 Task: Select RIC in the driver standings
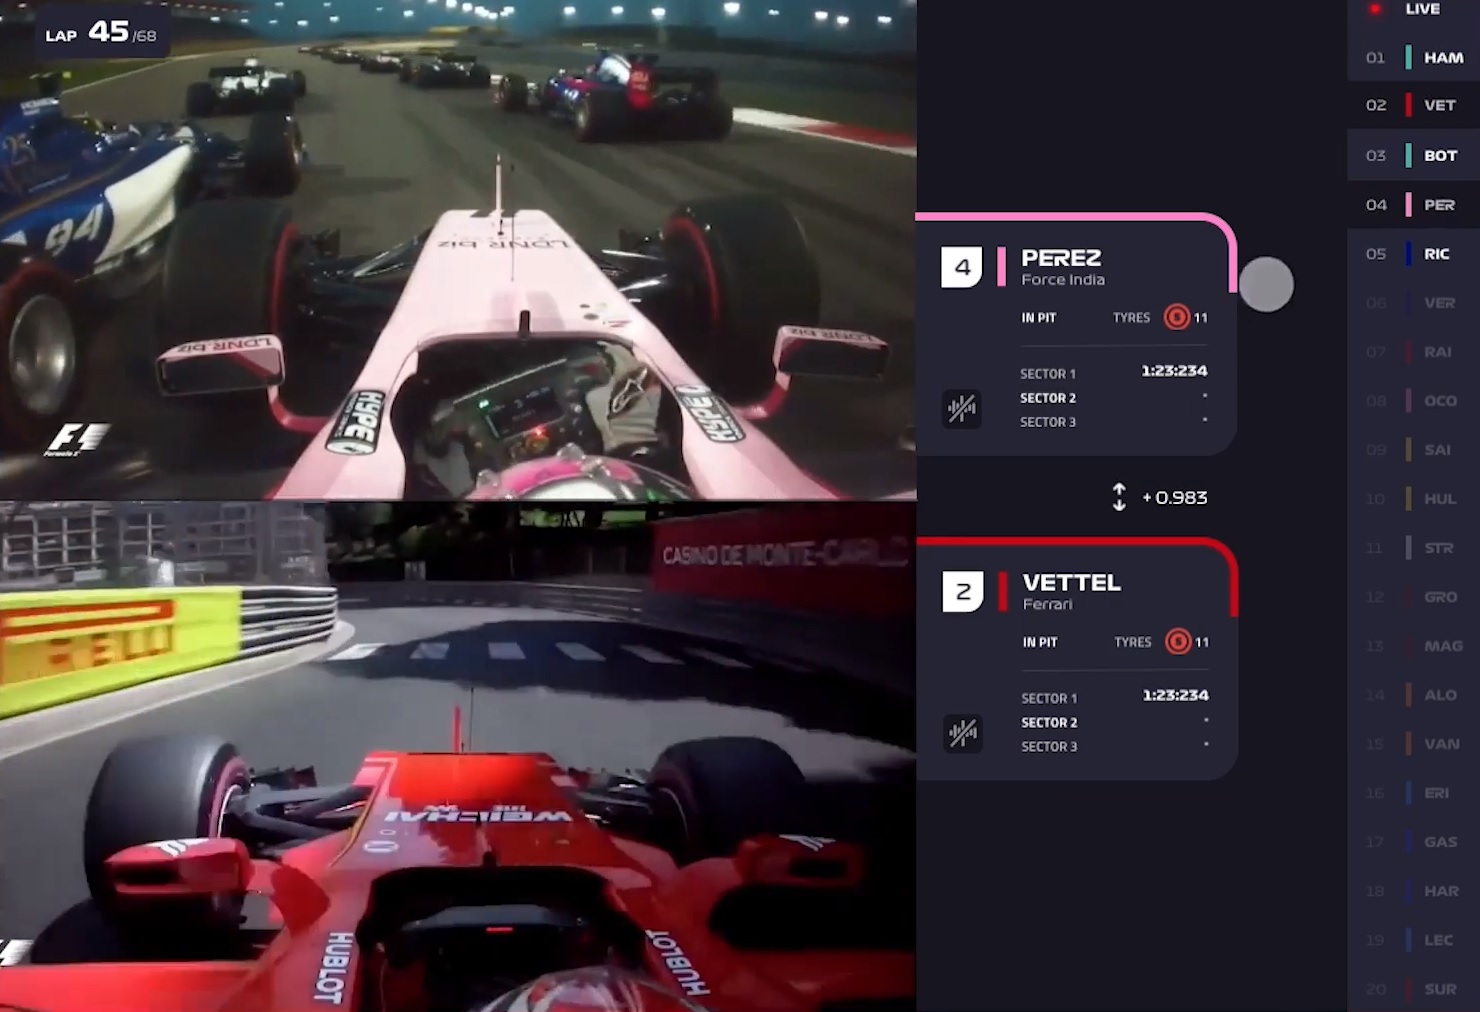tap(1414, 254)
